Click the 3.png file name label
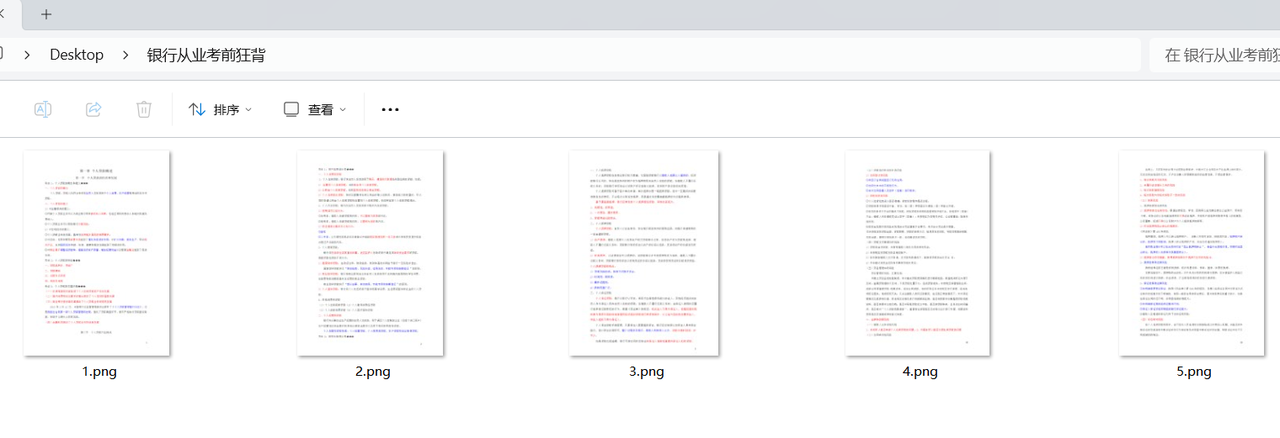This screenshot has width=1280, height=438. click(647, 372)
